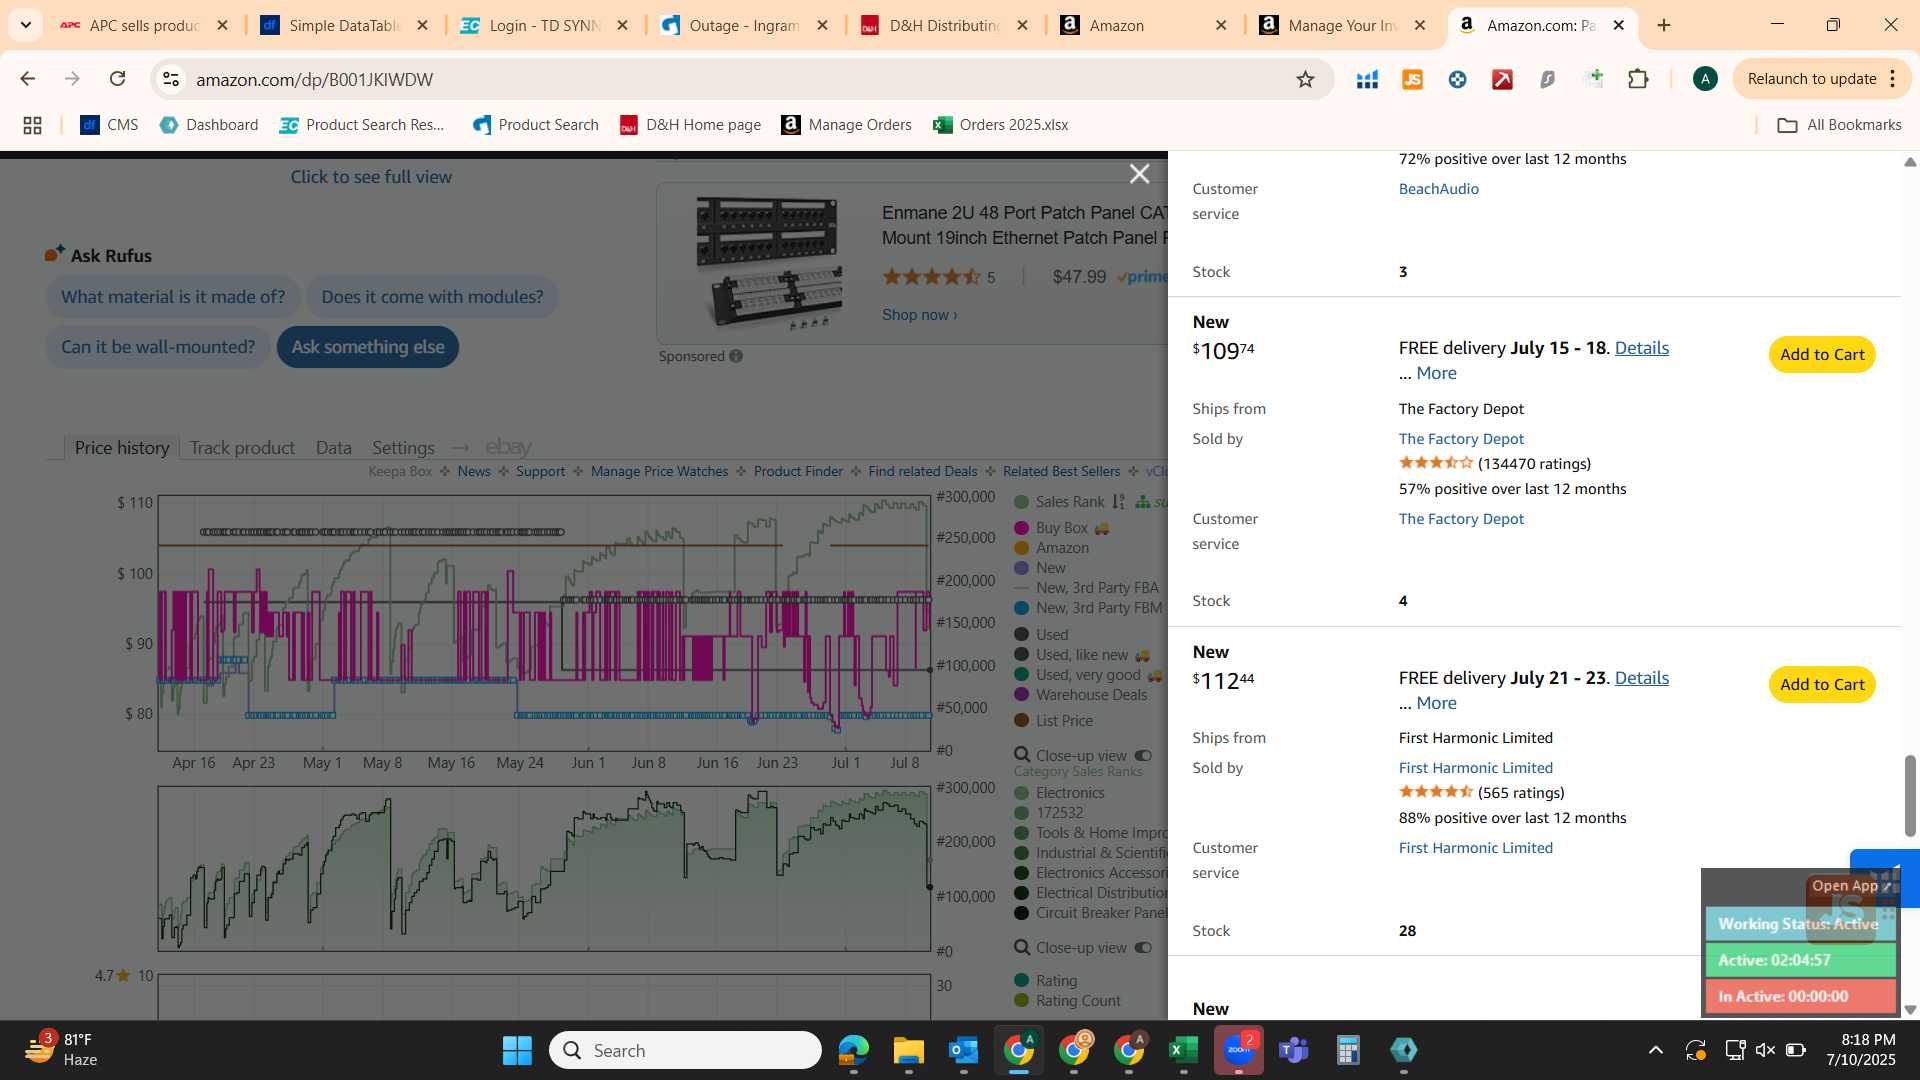Close the offers side panel with X
Viewport: 1920px width, 1080px height.
pyautogui.click(x=1139, y=174)
